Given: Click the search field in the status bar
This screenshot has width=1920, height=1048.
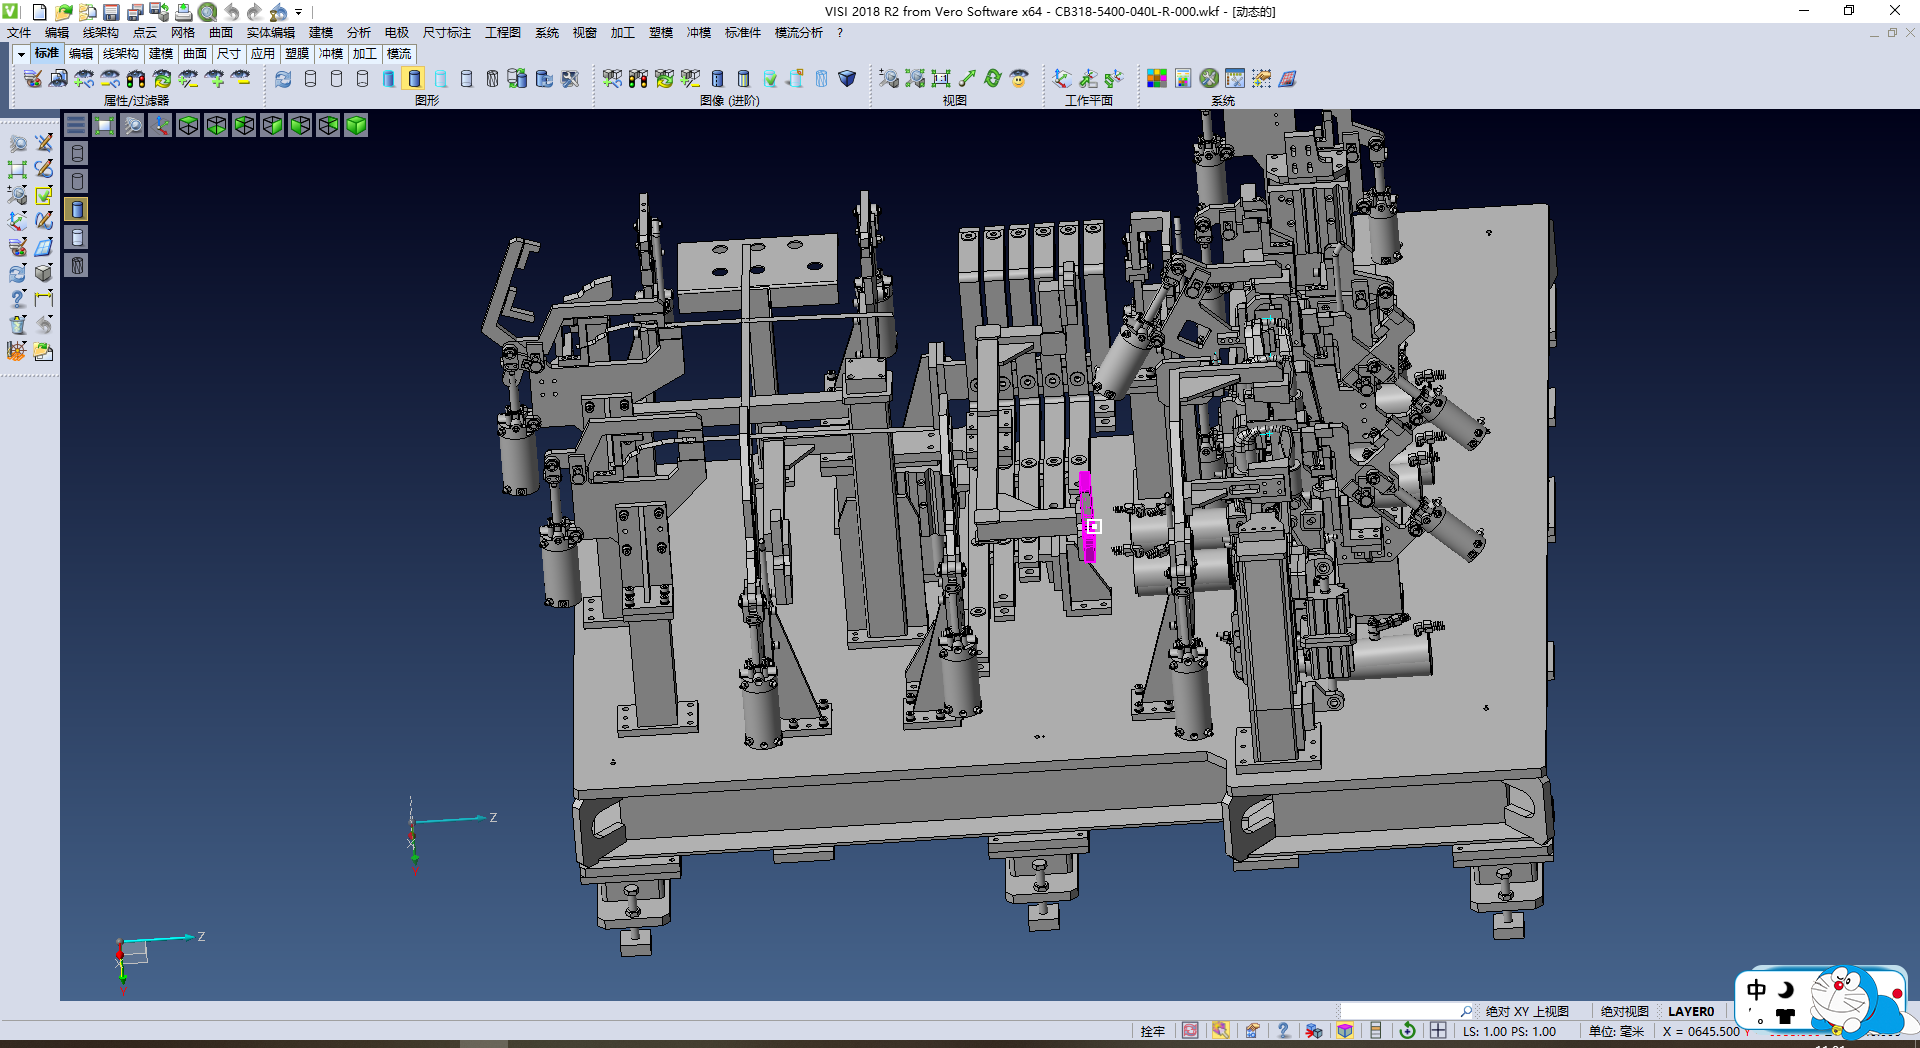Looking at the screenshot, I should [x=1400, y=1012].
